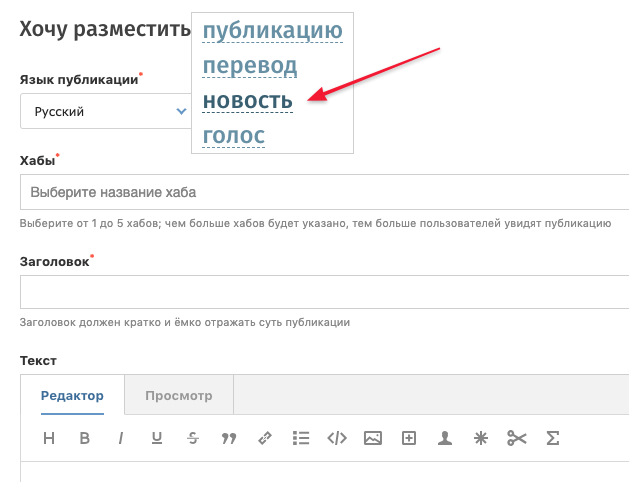This screenshot has width=629, height=482.
Task: Insert a blockquote with the quote icon
Action: tap(229, 438)
